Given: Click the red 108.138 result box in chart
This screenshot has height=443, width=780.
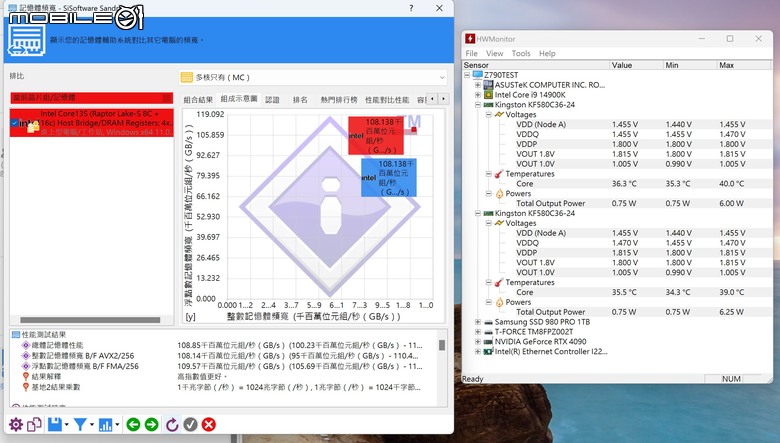Looking at the screenshot, I should [376, 136].
